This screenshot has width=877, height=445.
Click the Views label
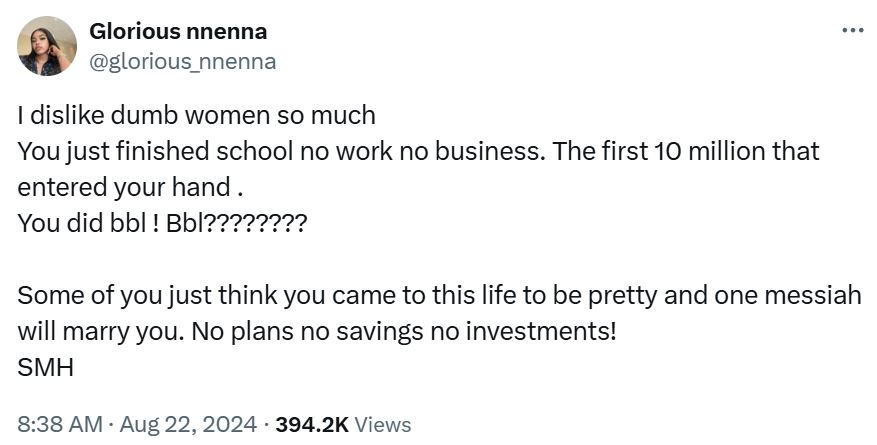pos(383,424)
